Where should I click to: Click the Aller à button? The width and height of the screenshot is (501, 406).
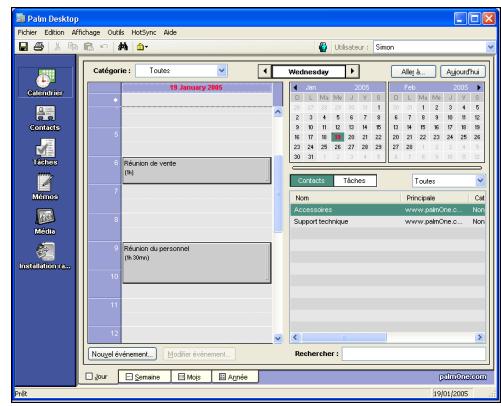pos(413,72)
